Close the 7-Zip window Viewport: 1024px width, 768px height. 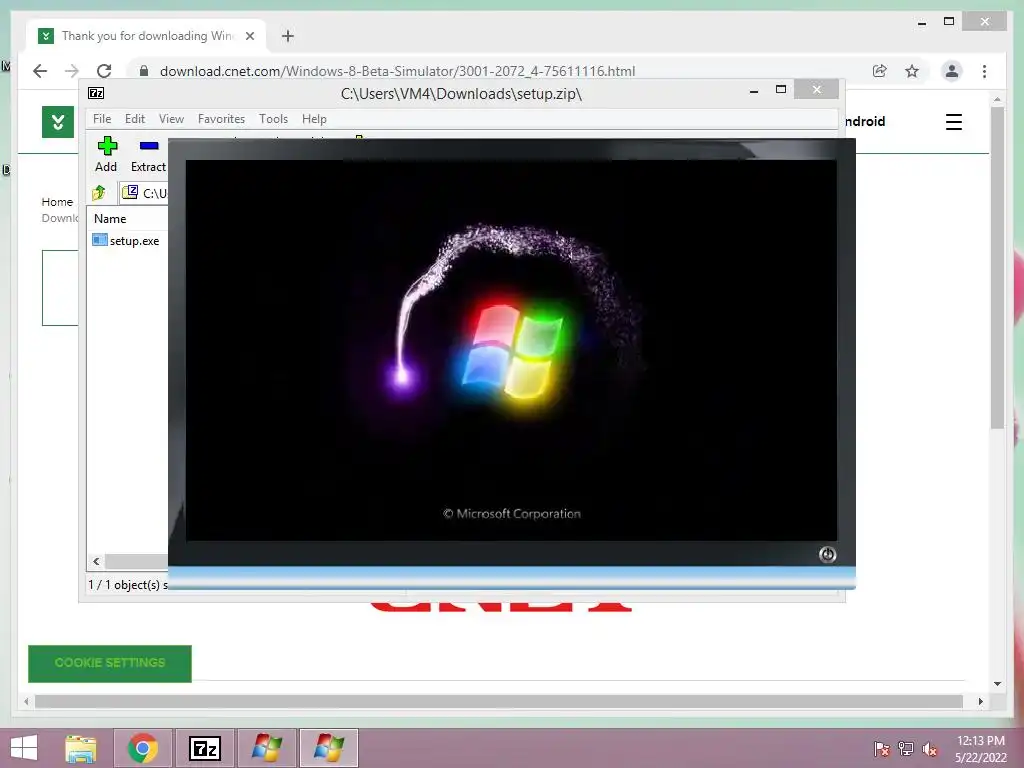click(x=816, y=89)
